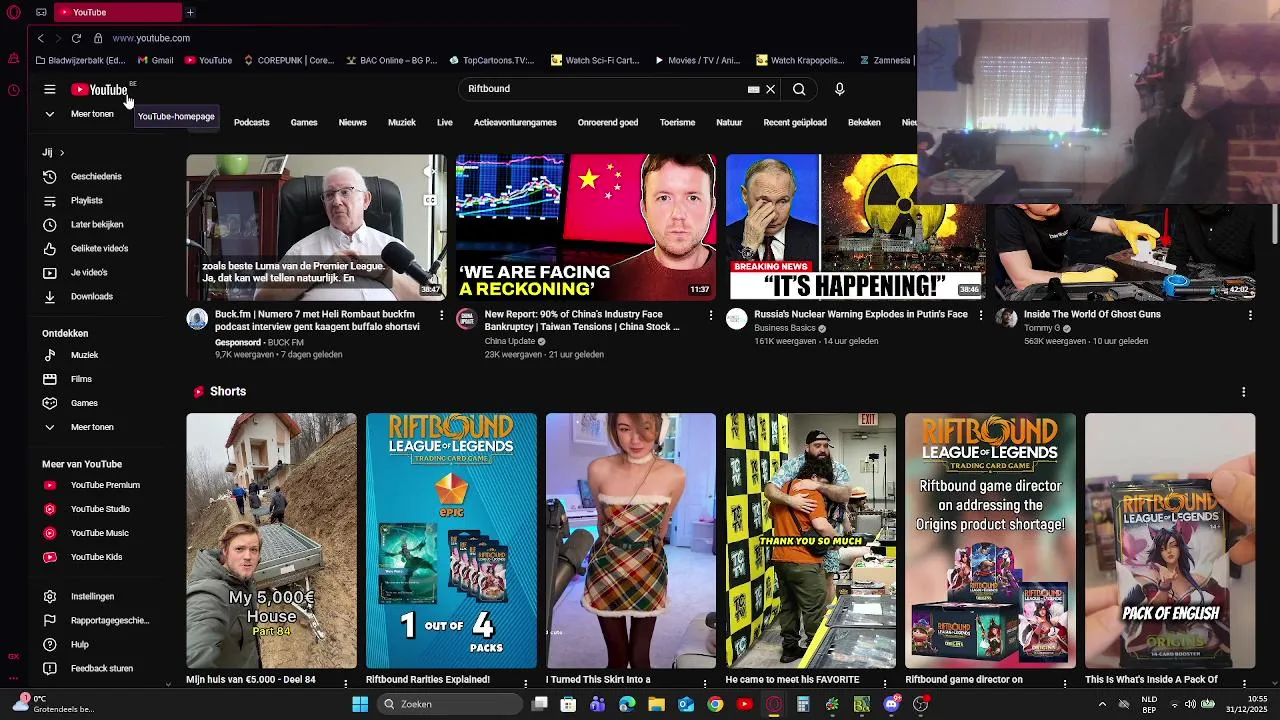This screenshot has width=1280, height=720.
Task: Open new browser tab with plus button
Action: pos(190,12)
